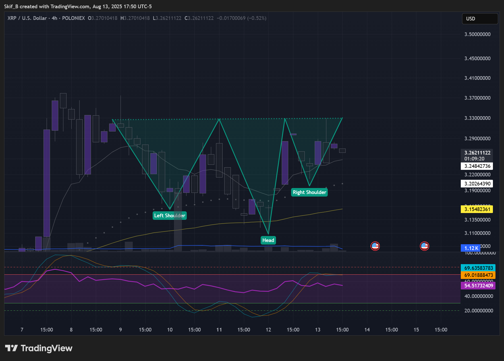
Task: Click the change value −0.01700069 (−0.52%)
Action: point(242,18)
